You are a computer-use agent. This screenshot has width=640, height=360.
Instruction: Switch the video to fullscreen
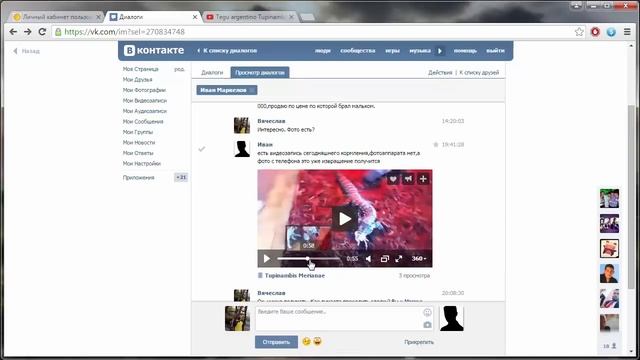[x=399, y=259]
